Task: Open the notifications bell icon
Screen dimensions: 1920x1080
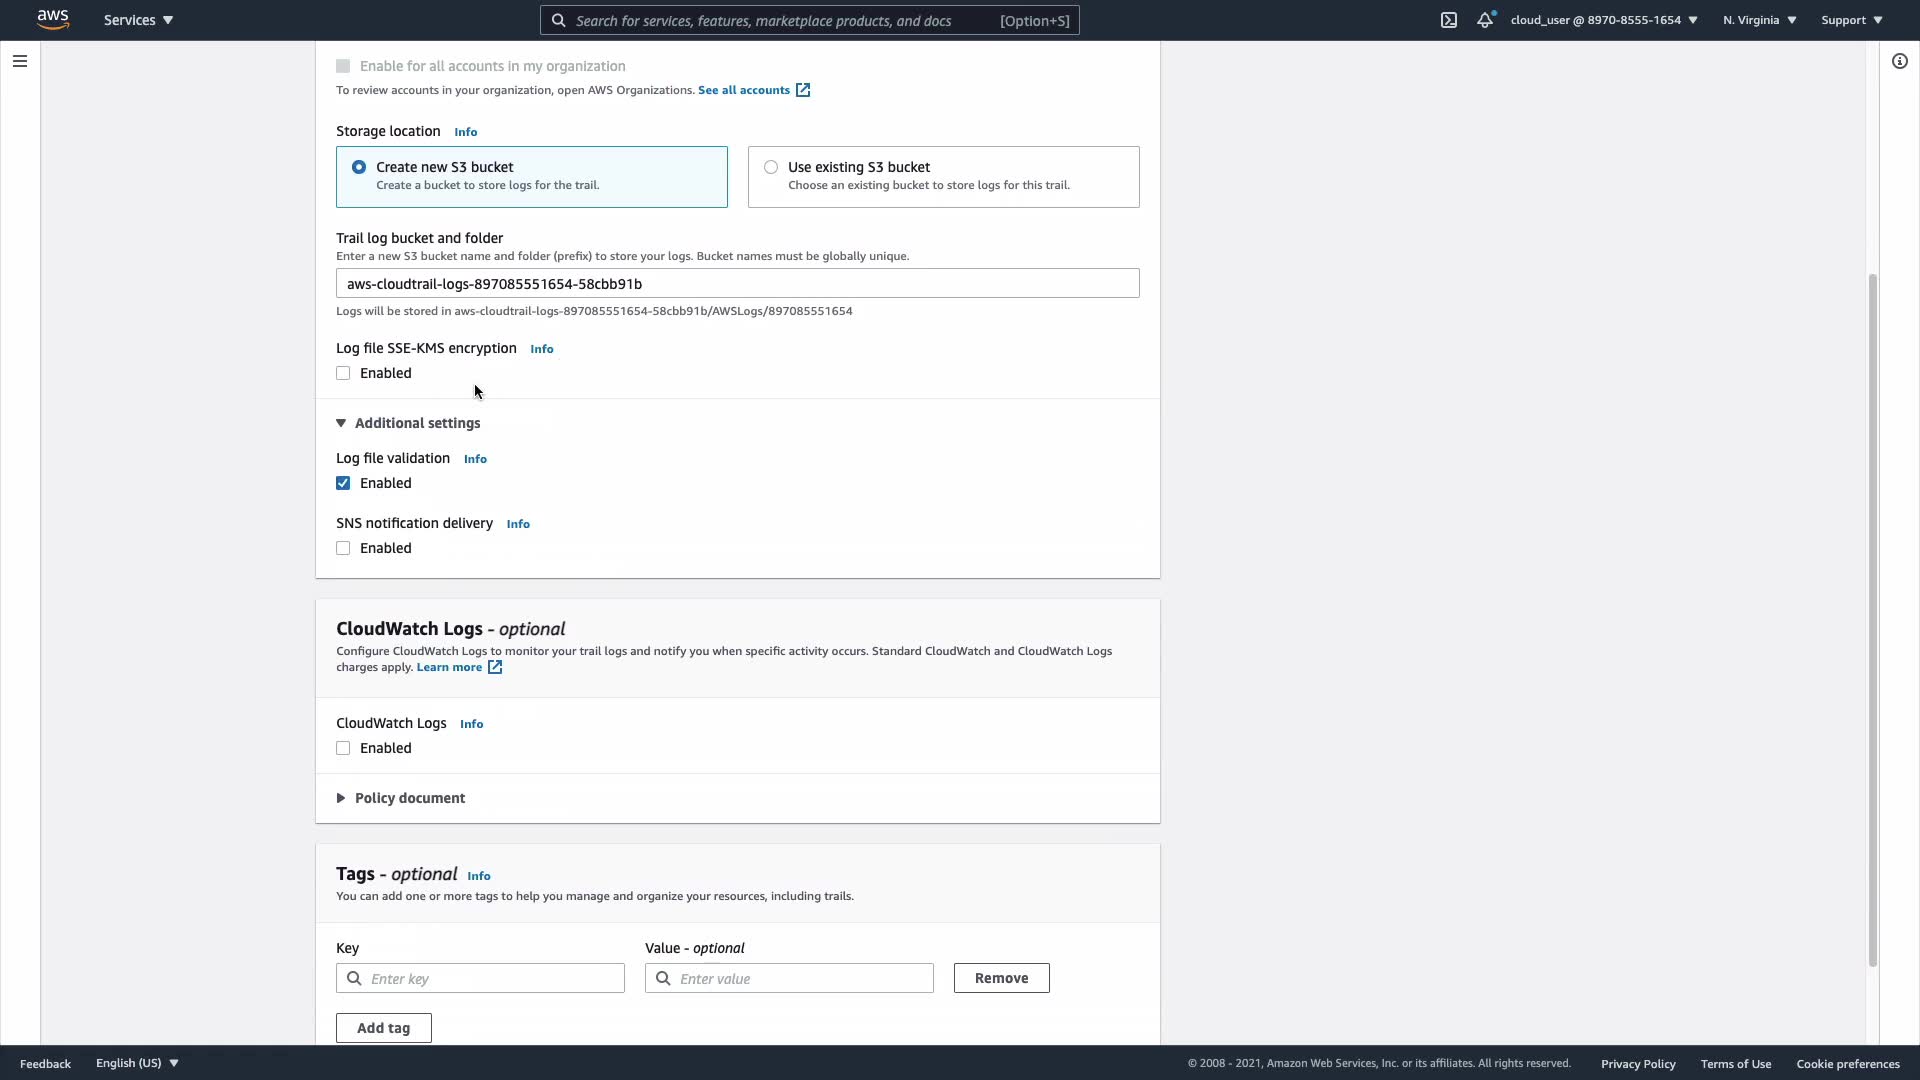Action: (1485, 20)
